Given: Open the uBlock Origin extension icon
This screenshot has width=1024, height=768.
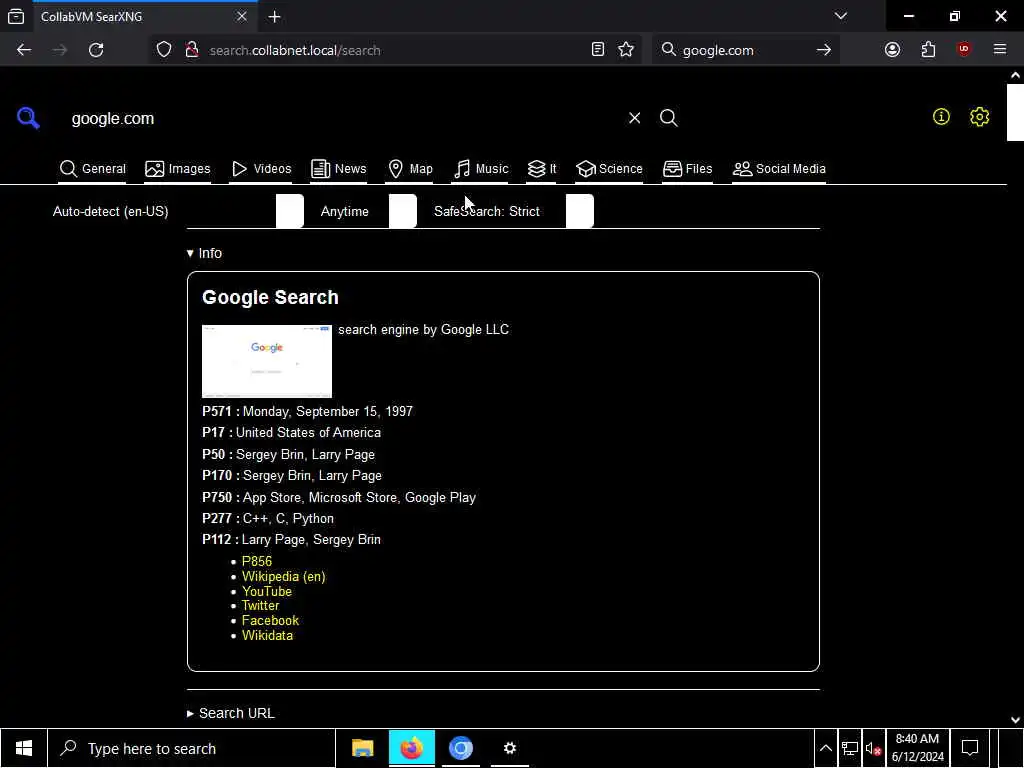Looking at the screenshot, I should pyautogui.click(x=964, y=50).
